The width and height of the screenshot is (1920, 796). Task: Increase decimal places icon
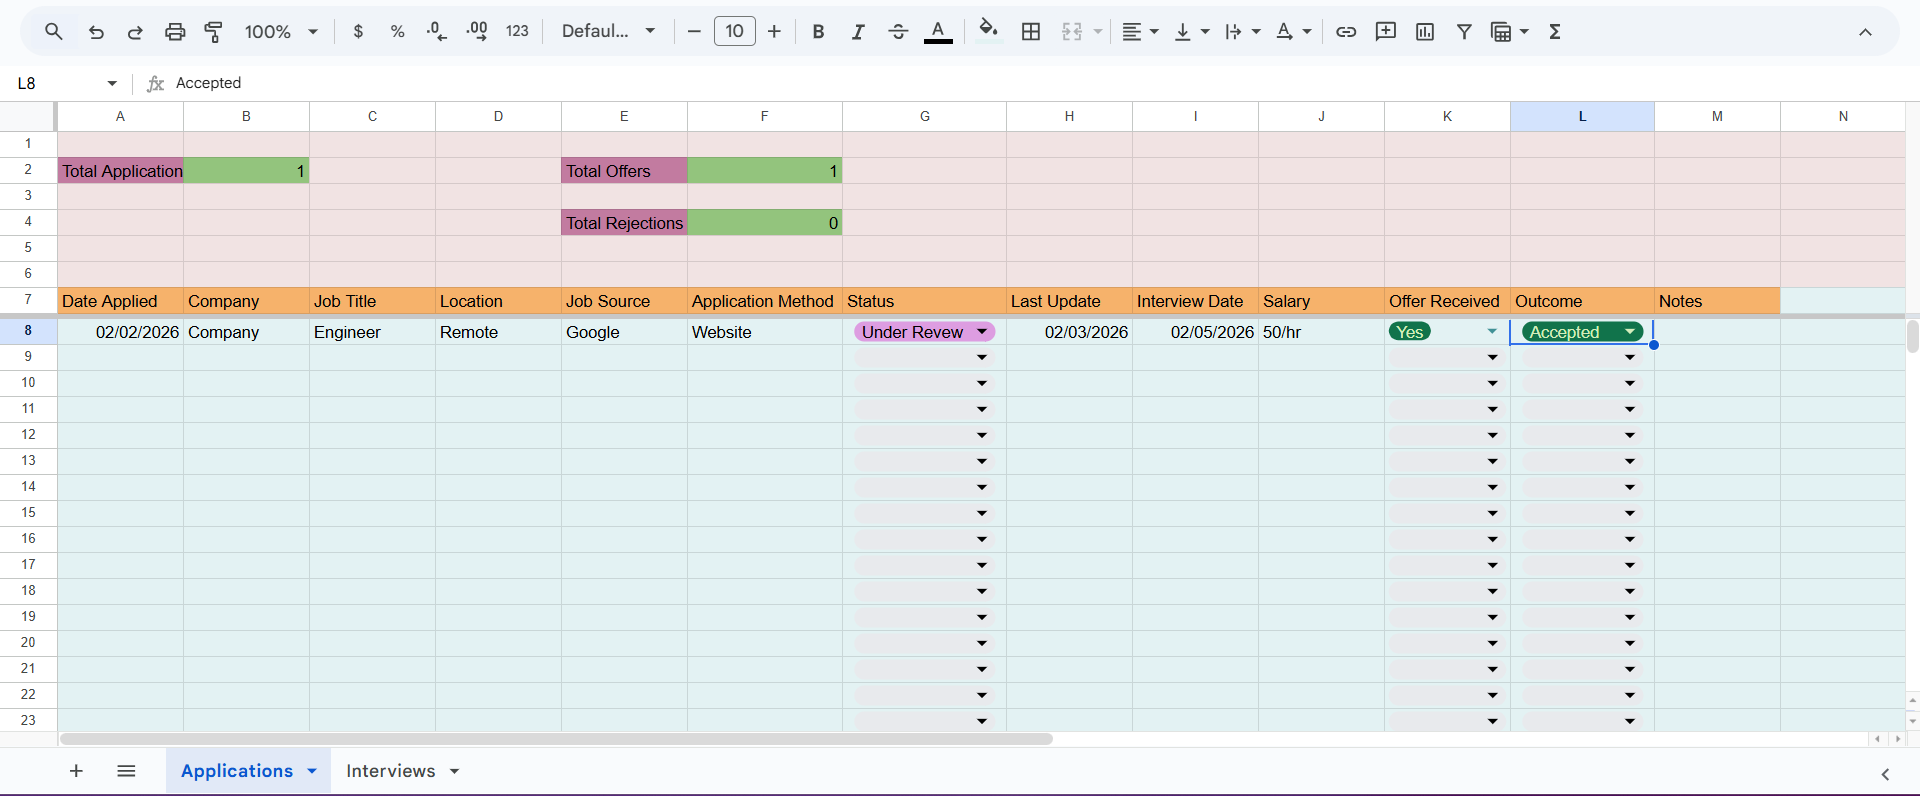click(477, 32)
